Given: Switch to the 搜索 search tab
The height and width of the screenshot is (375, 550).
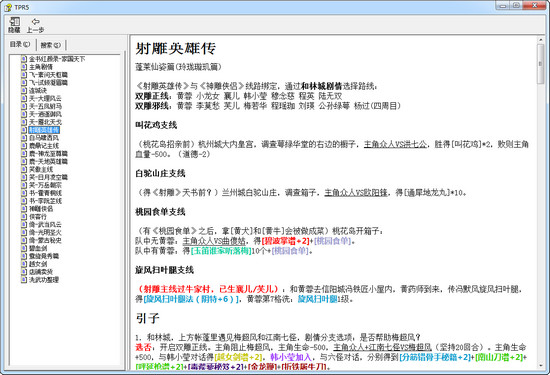Looking at the screenshot, I should 50,45.
